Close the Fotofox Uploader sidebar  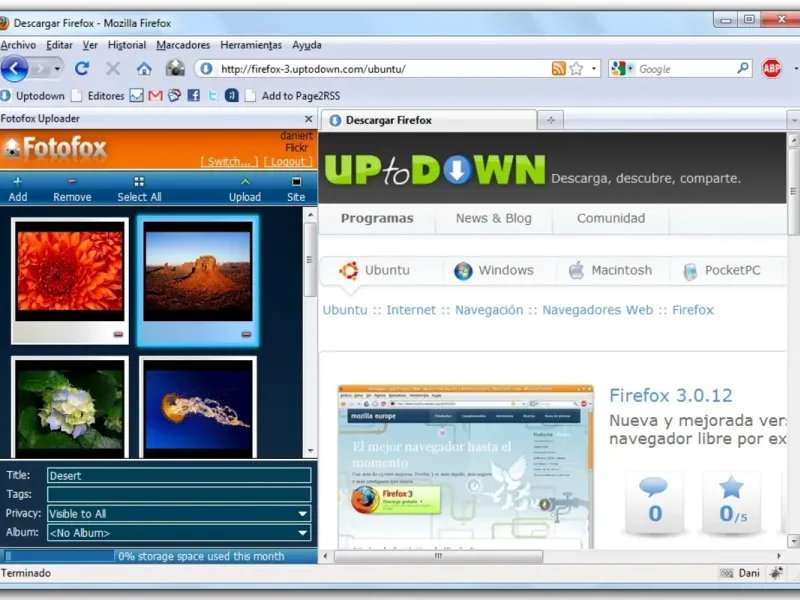tap(308, 119)
